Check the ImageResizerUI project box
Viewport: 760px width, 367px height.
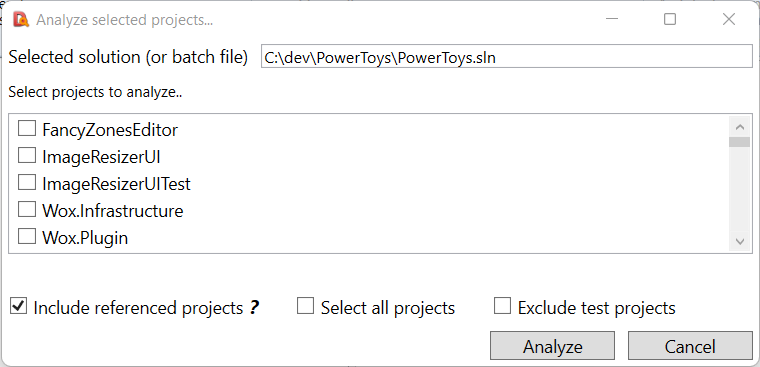[27, 156]
